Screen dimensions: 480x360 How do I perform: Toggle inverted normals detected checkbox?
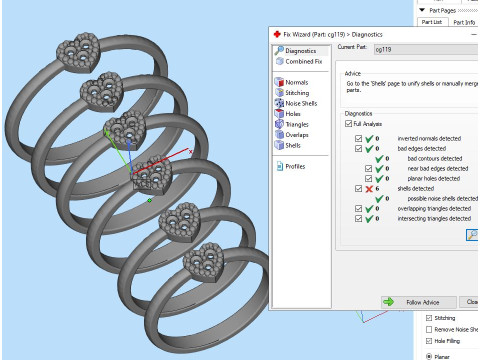(358, 138)
